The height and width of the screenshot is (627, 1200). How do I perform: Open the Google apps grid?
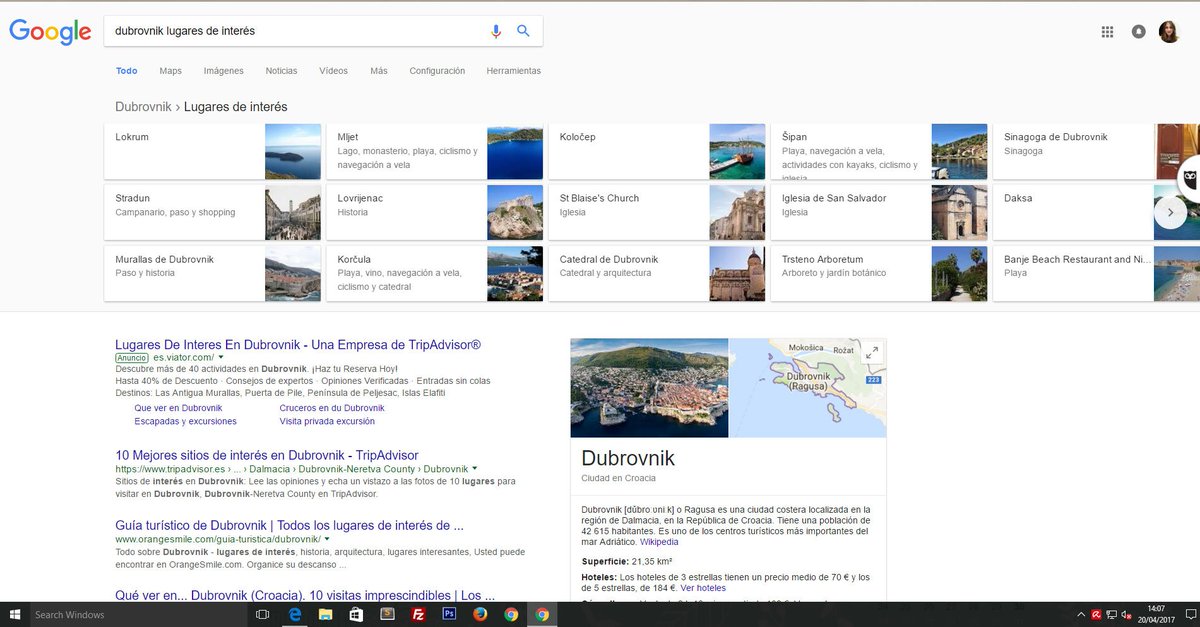pos(1107,32)
